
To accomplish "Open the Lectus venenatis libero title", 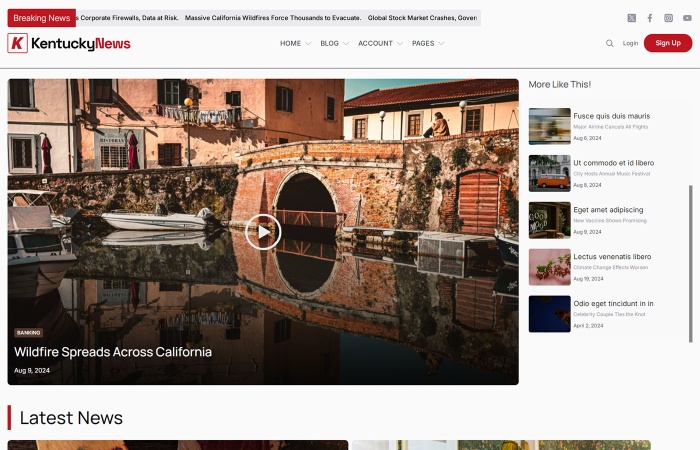I will pos(612,257).
